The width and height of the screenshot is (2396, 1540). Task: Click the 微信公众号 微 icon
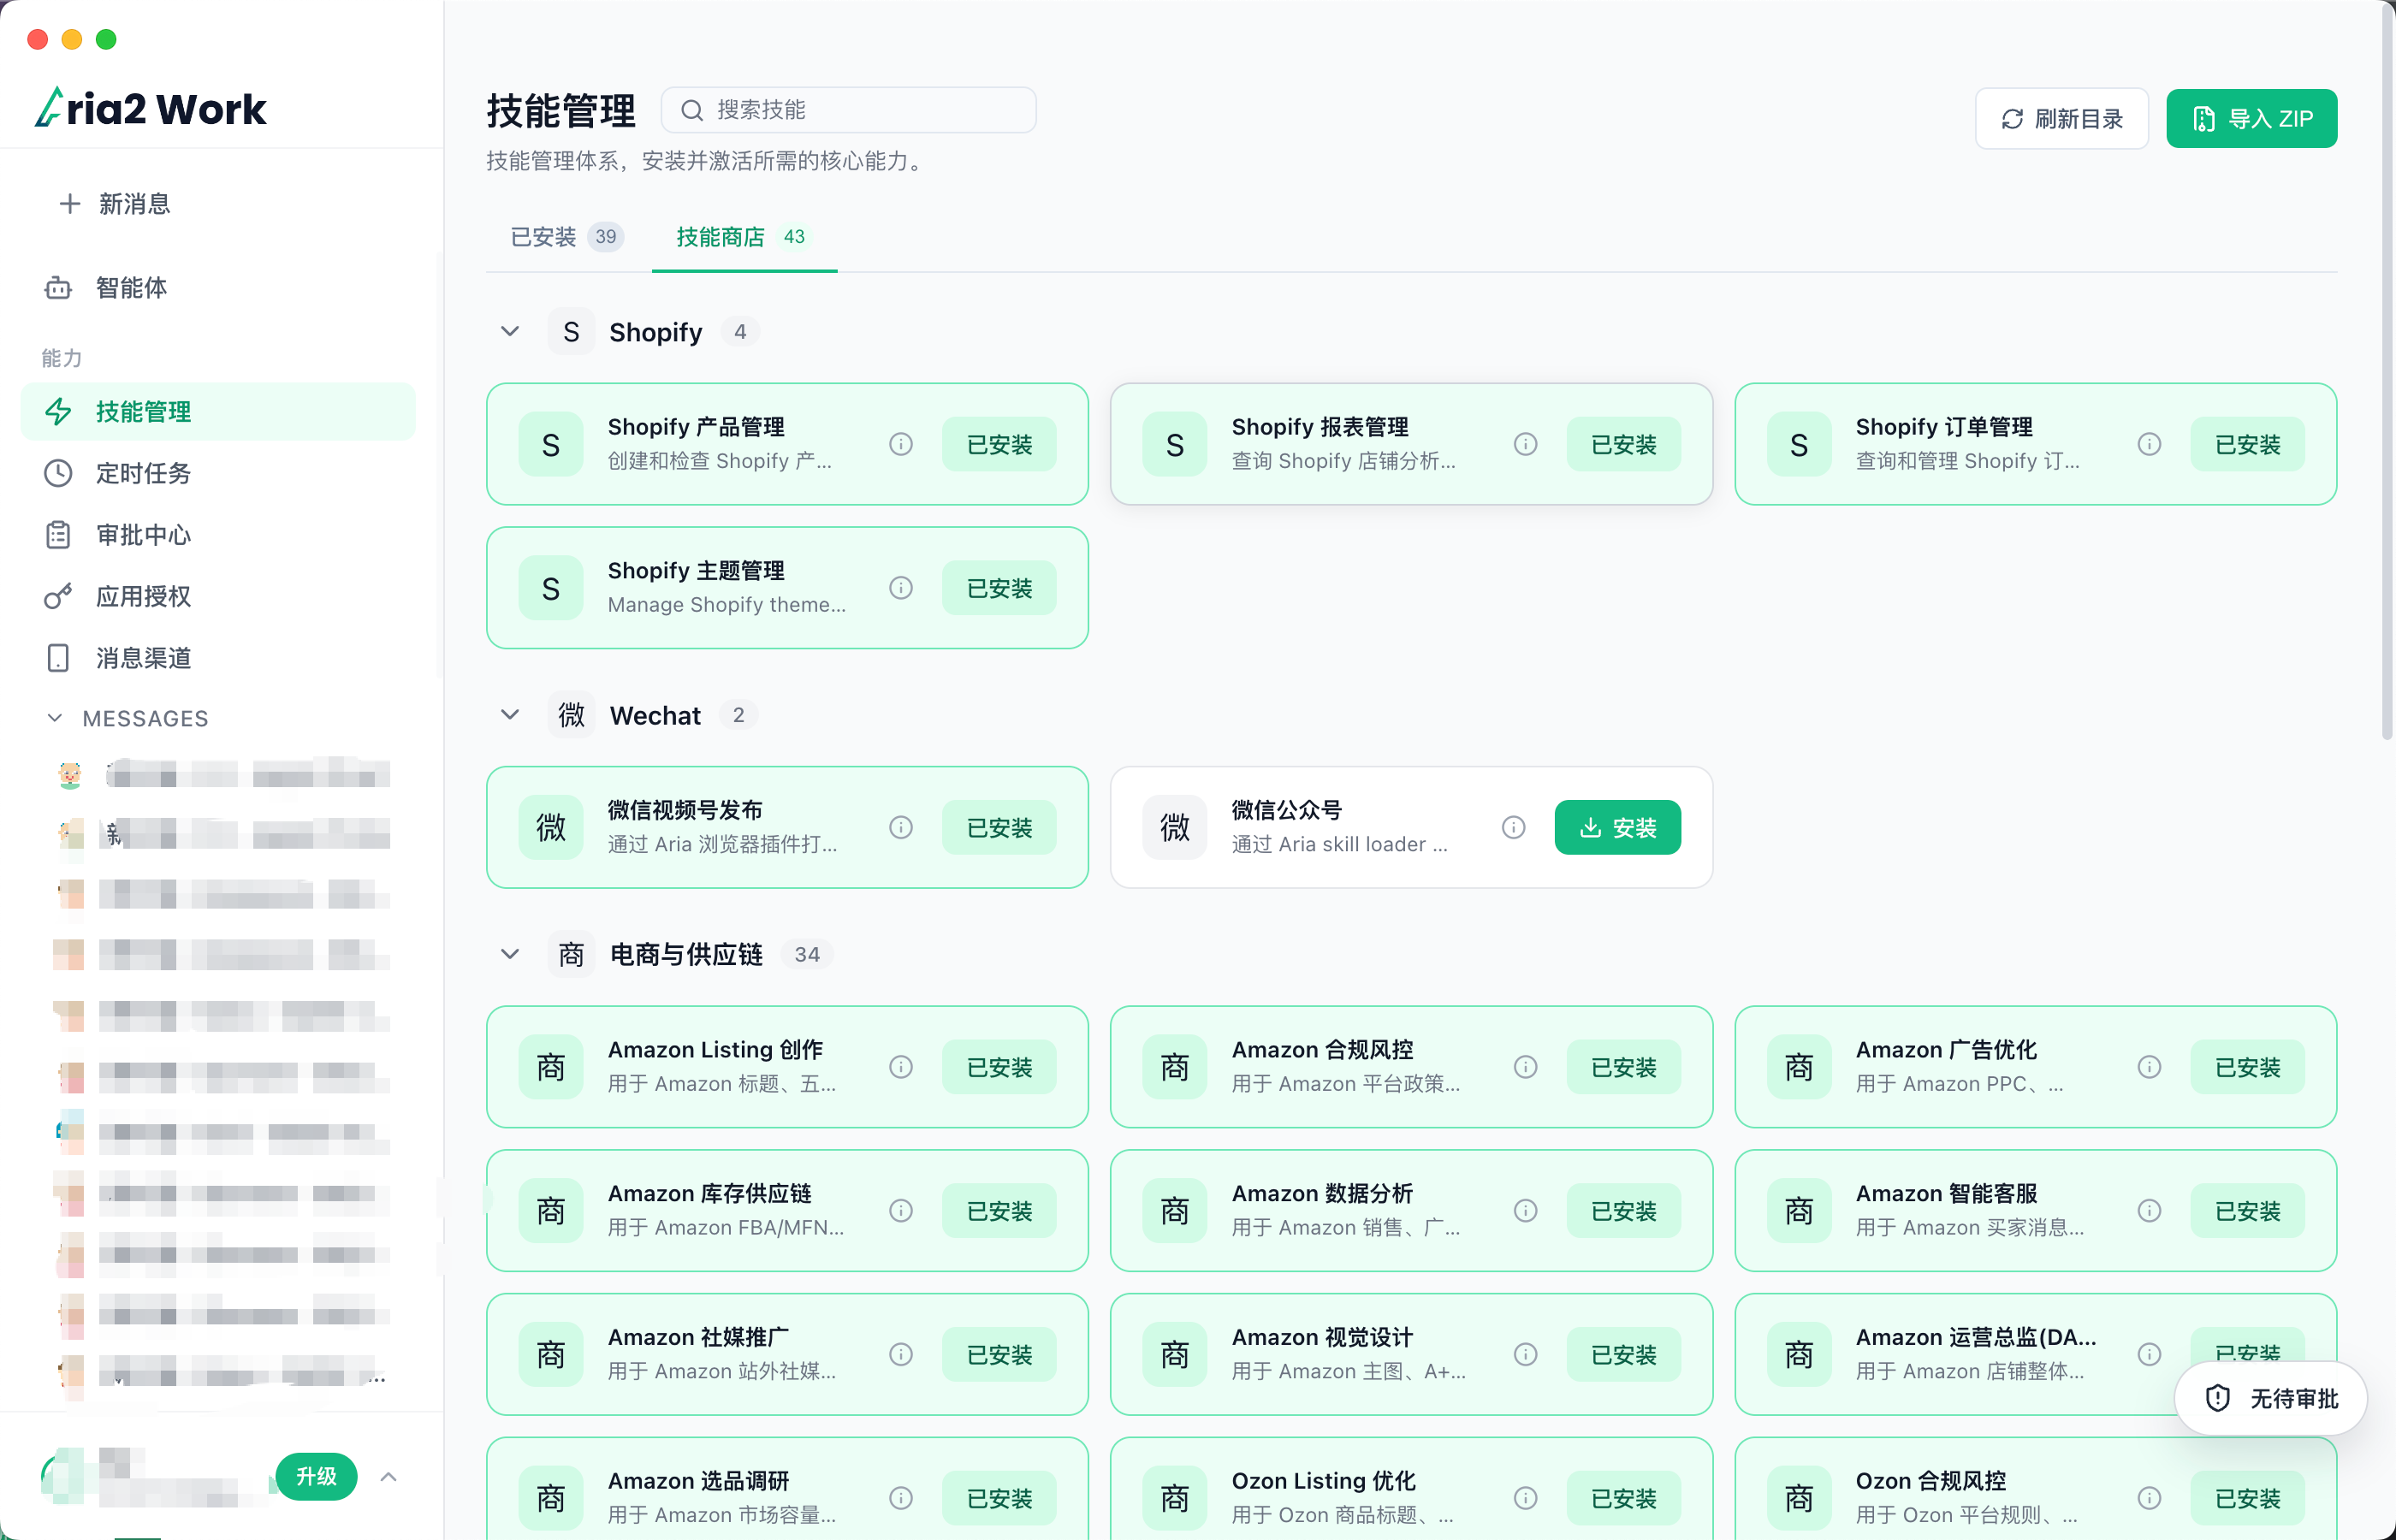pos(1175,827)
